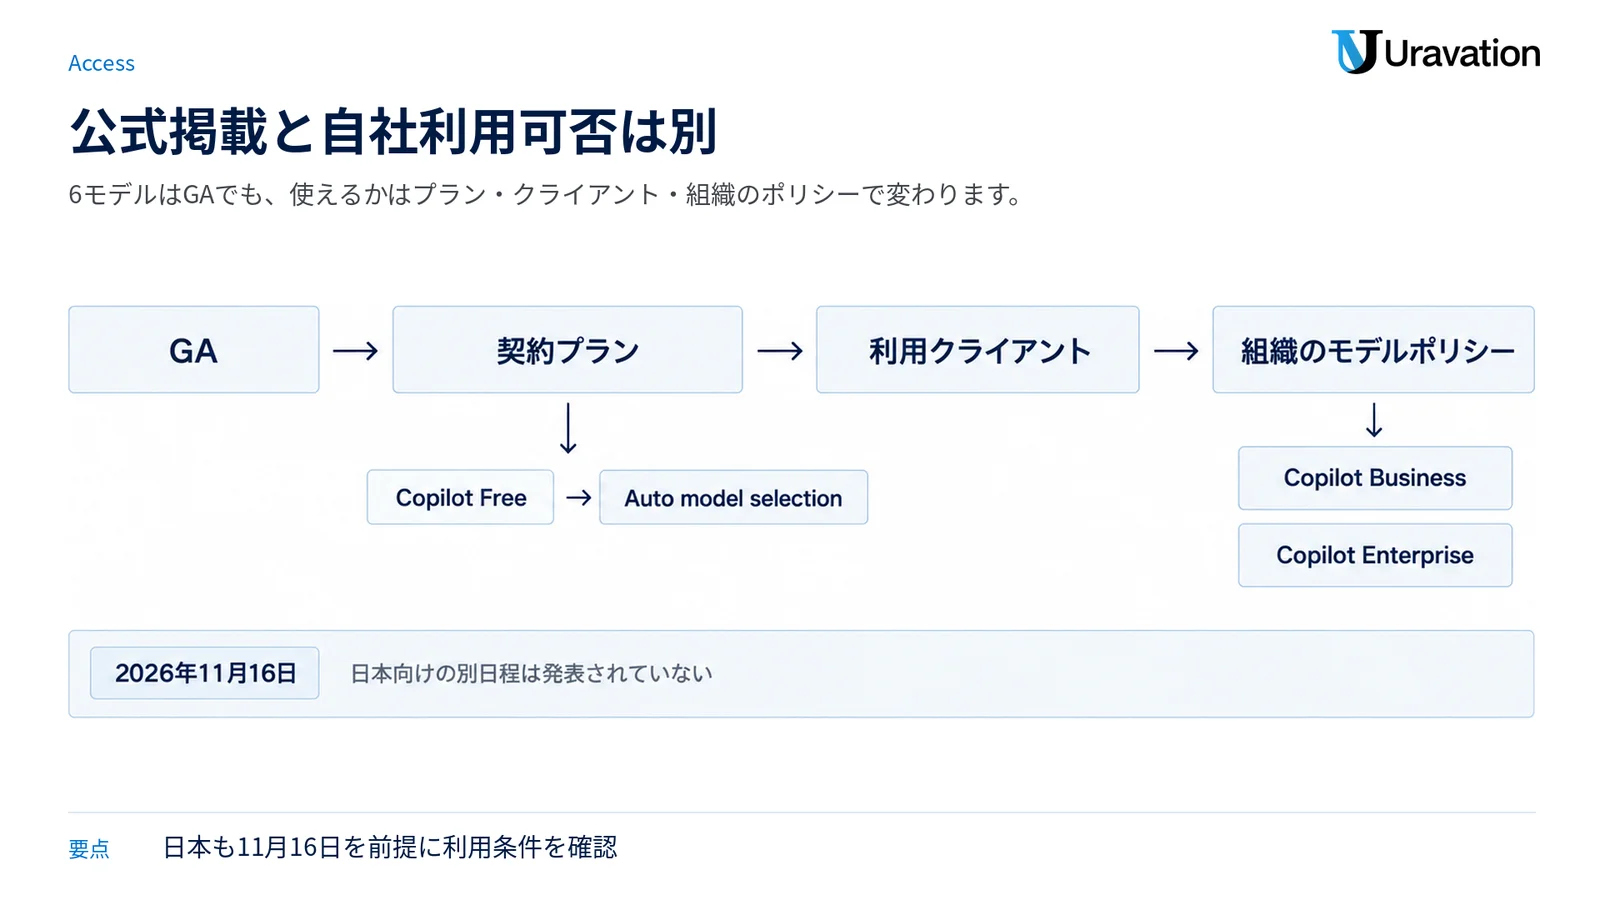Click the Copilot Free box
The width and height of the screenshot is (1600, 900).
tap(460, 497)
